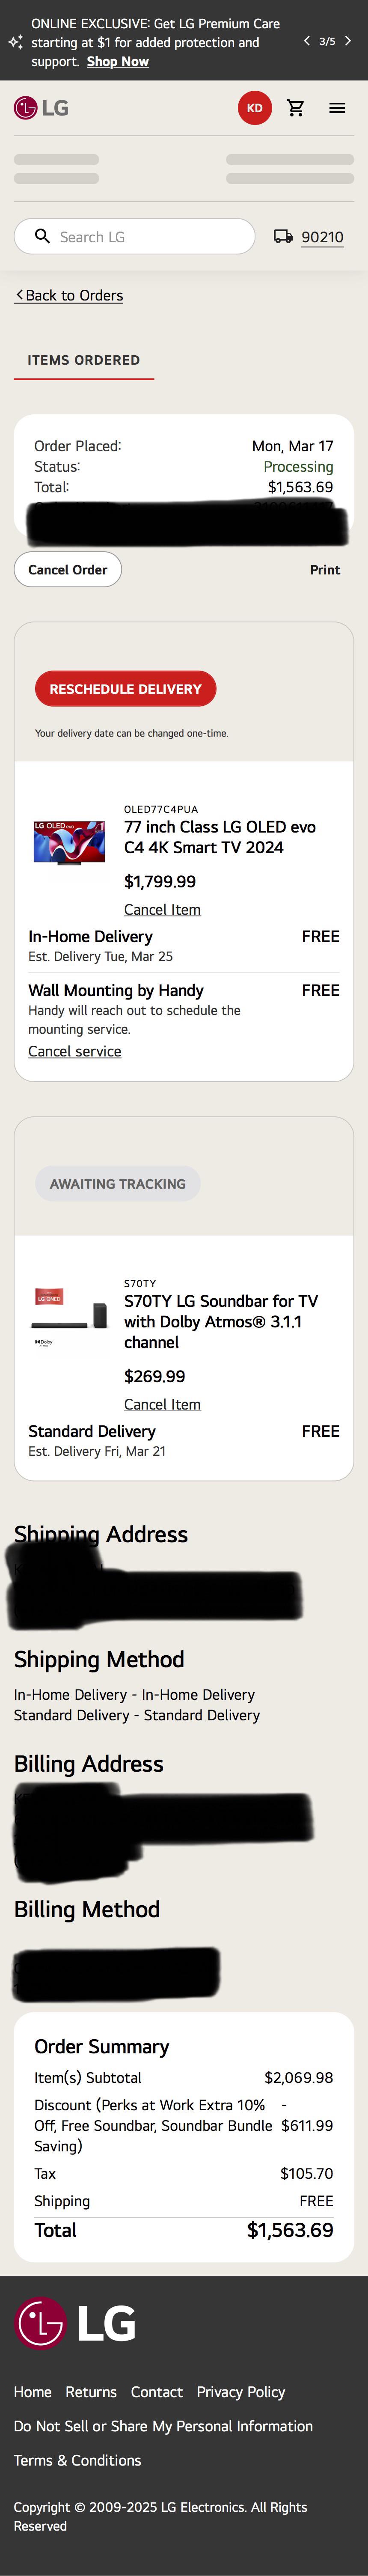
Task: Open the hamburger menu
Action: [337, 108]
